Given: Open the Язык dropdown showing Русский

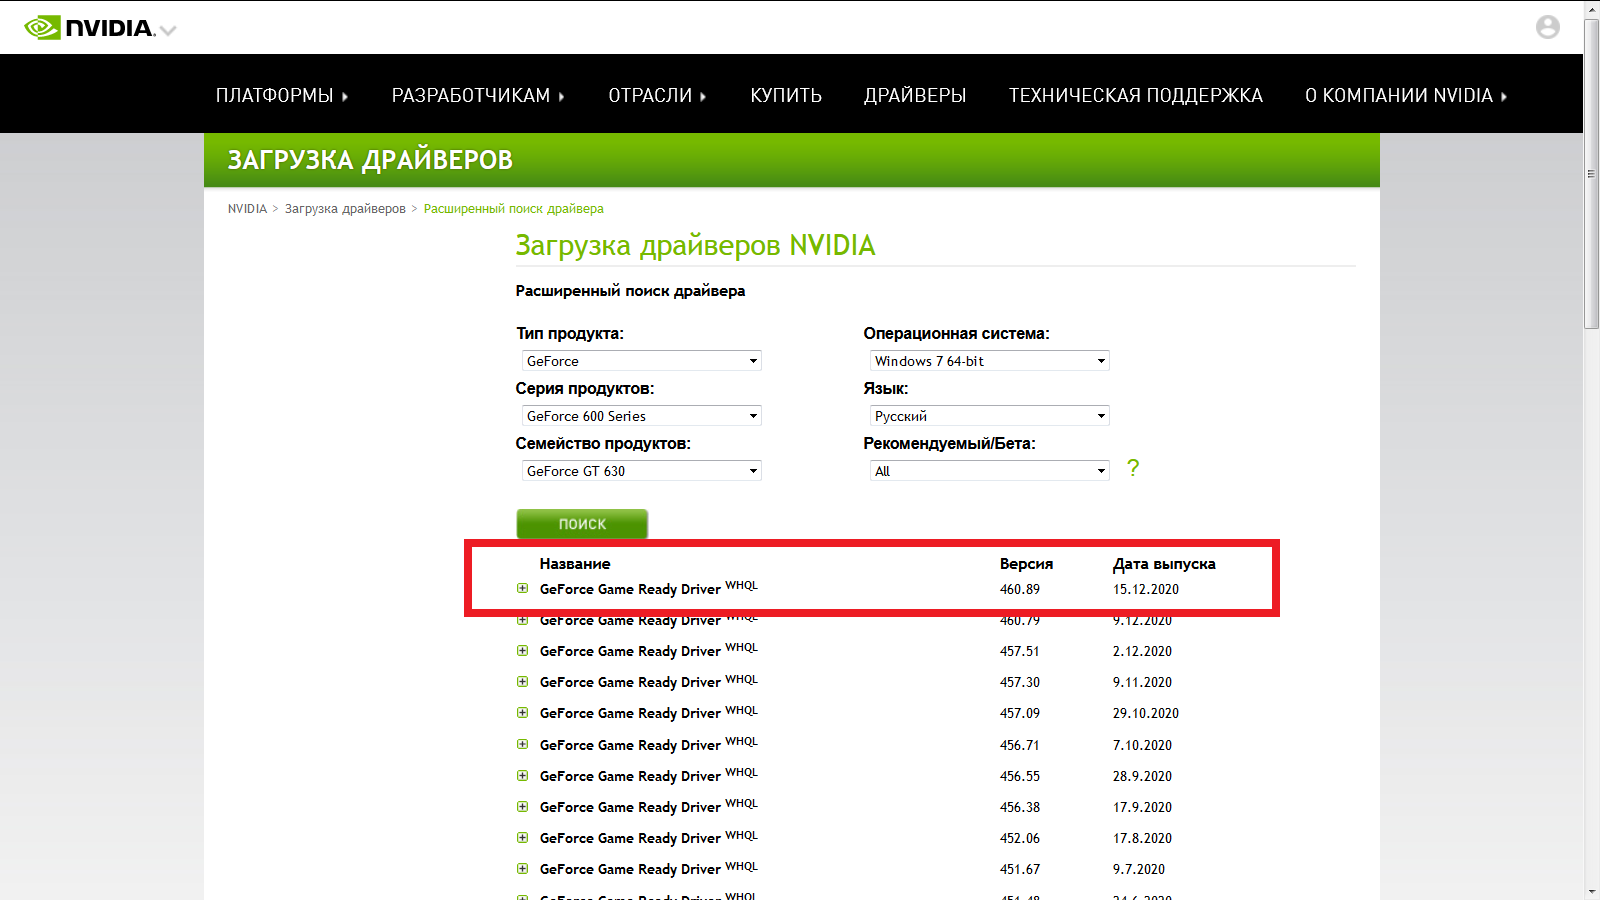Looking at the screenshot, I should 990,416.
